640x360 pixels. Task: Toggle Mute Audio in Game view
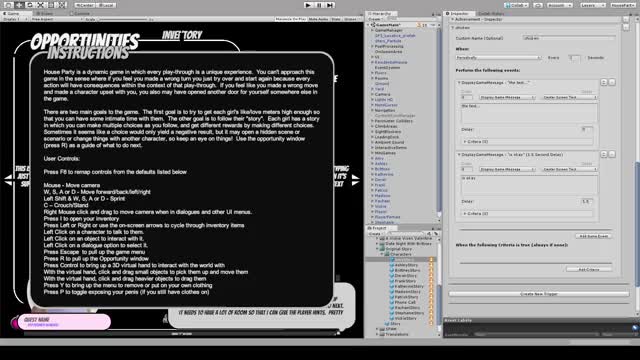pyautogui.click(x=318, y=19)
